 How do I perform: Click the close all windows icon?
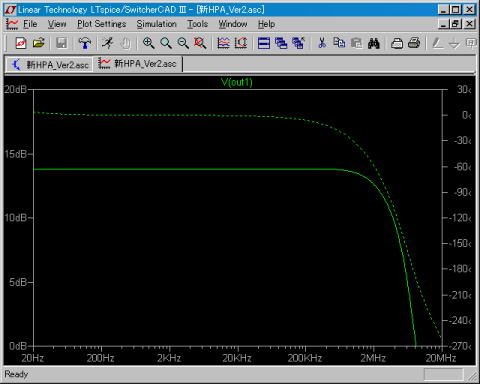click(x=298, y=43)
